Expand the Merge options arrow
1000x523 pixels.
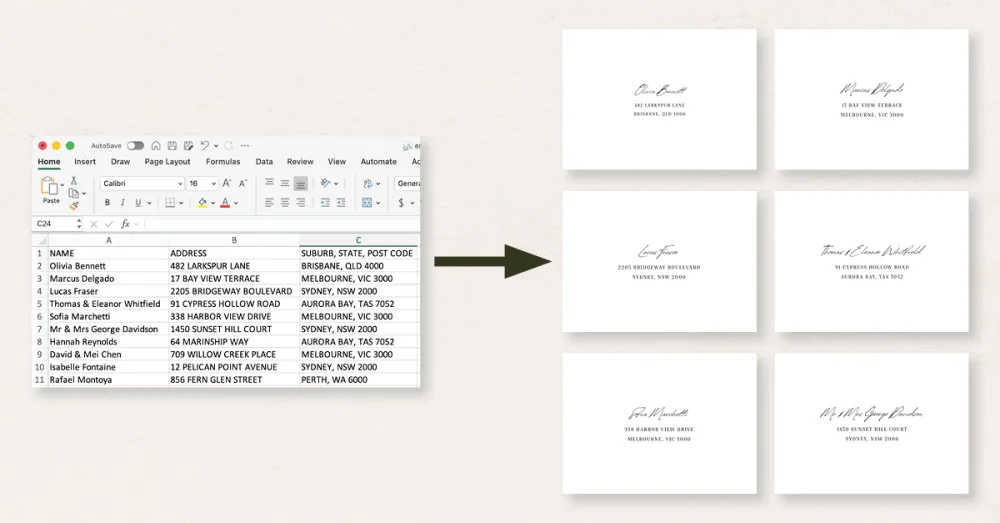click(378, 203)
